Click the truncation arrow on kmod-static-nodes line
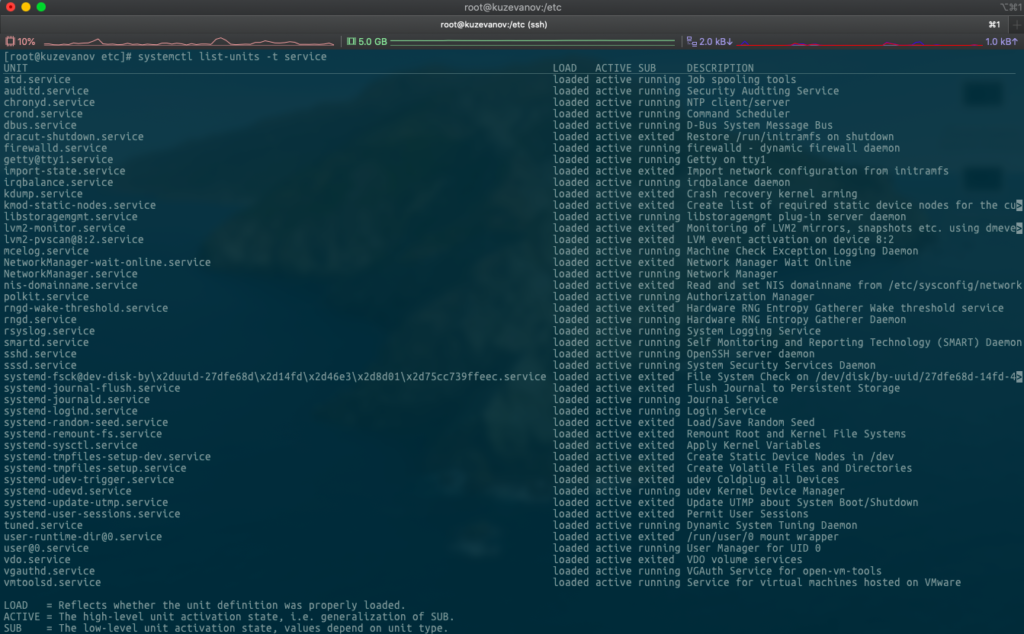This screenshot has width=1024, height=634. [x=1019, y=205]
